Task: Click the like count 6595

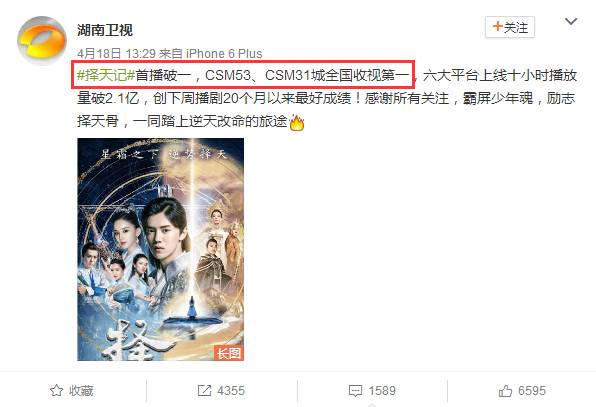Action: (532, 391)
